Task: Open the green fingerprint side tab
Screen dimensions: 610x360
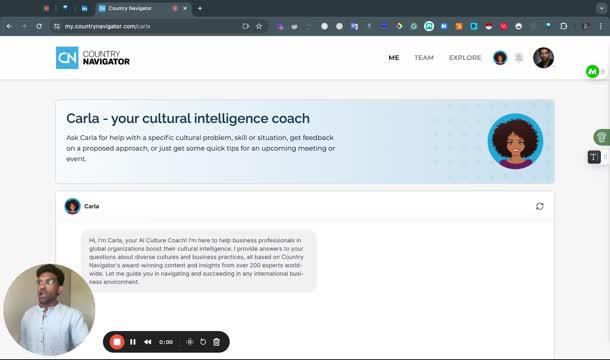Action: pyautogui.click(x=602, y=137)
